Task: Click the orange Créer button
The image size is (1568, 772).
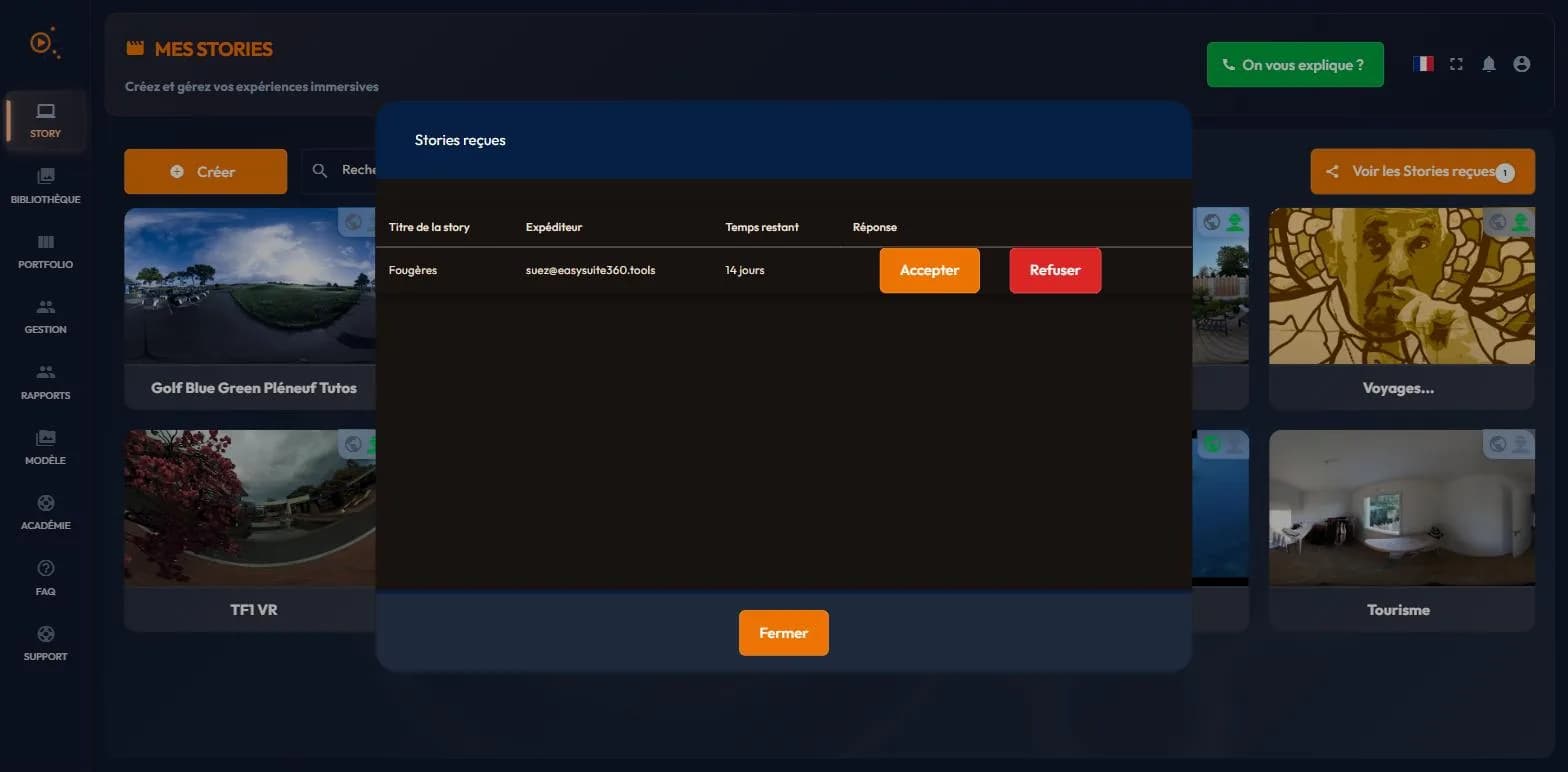Action: pos(205,172)
